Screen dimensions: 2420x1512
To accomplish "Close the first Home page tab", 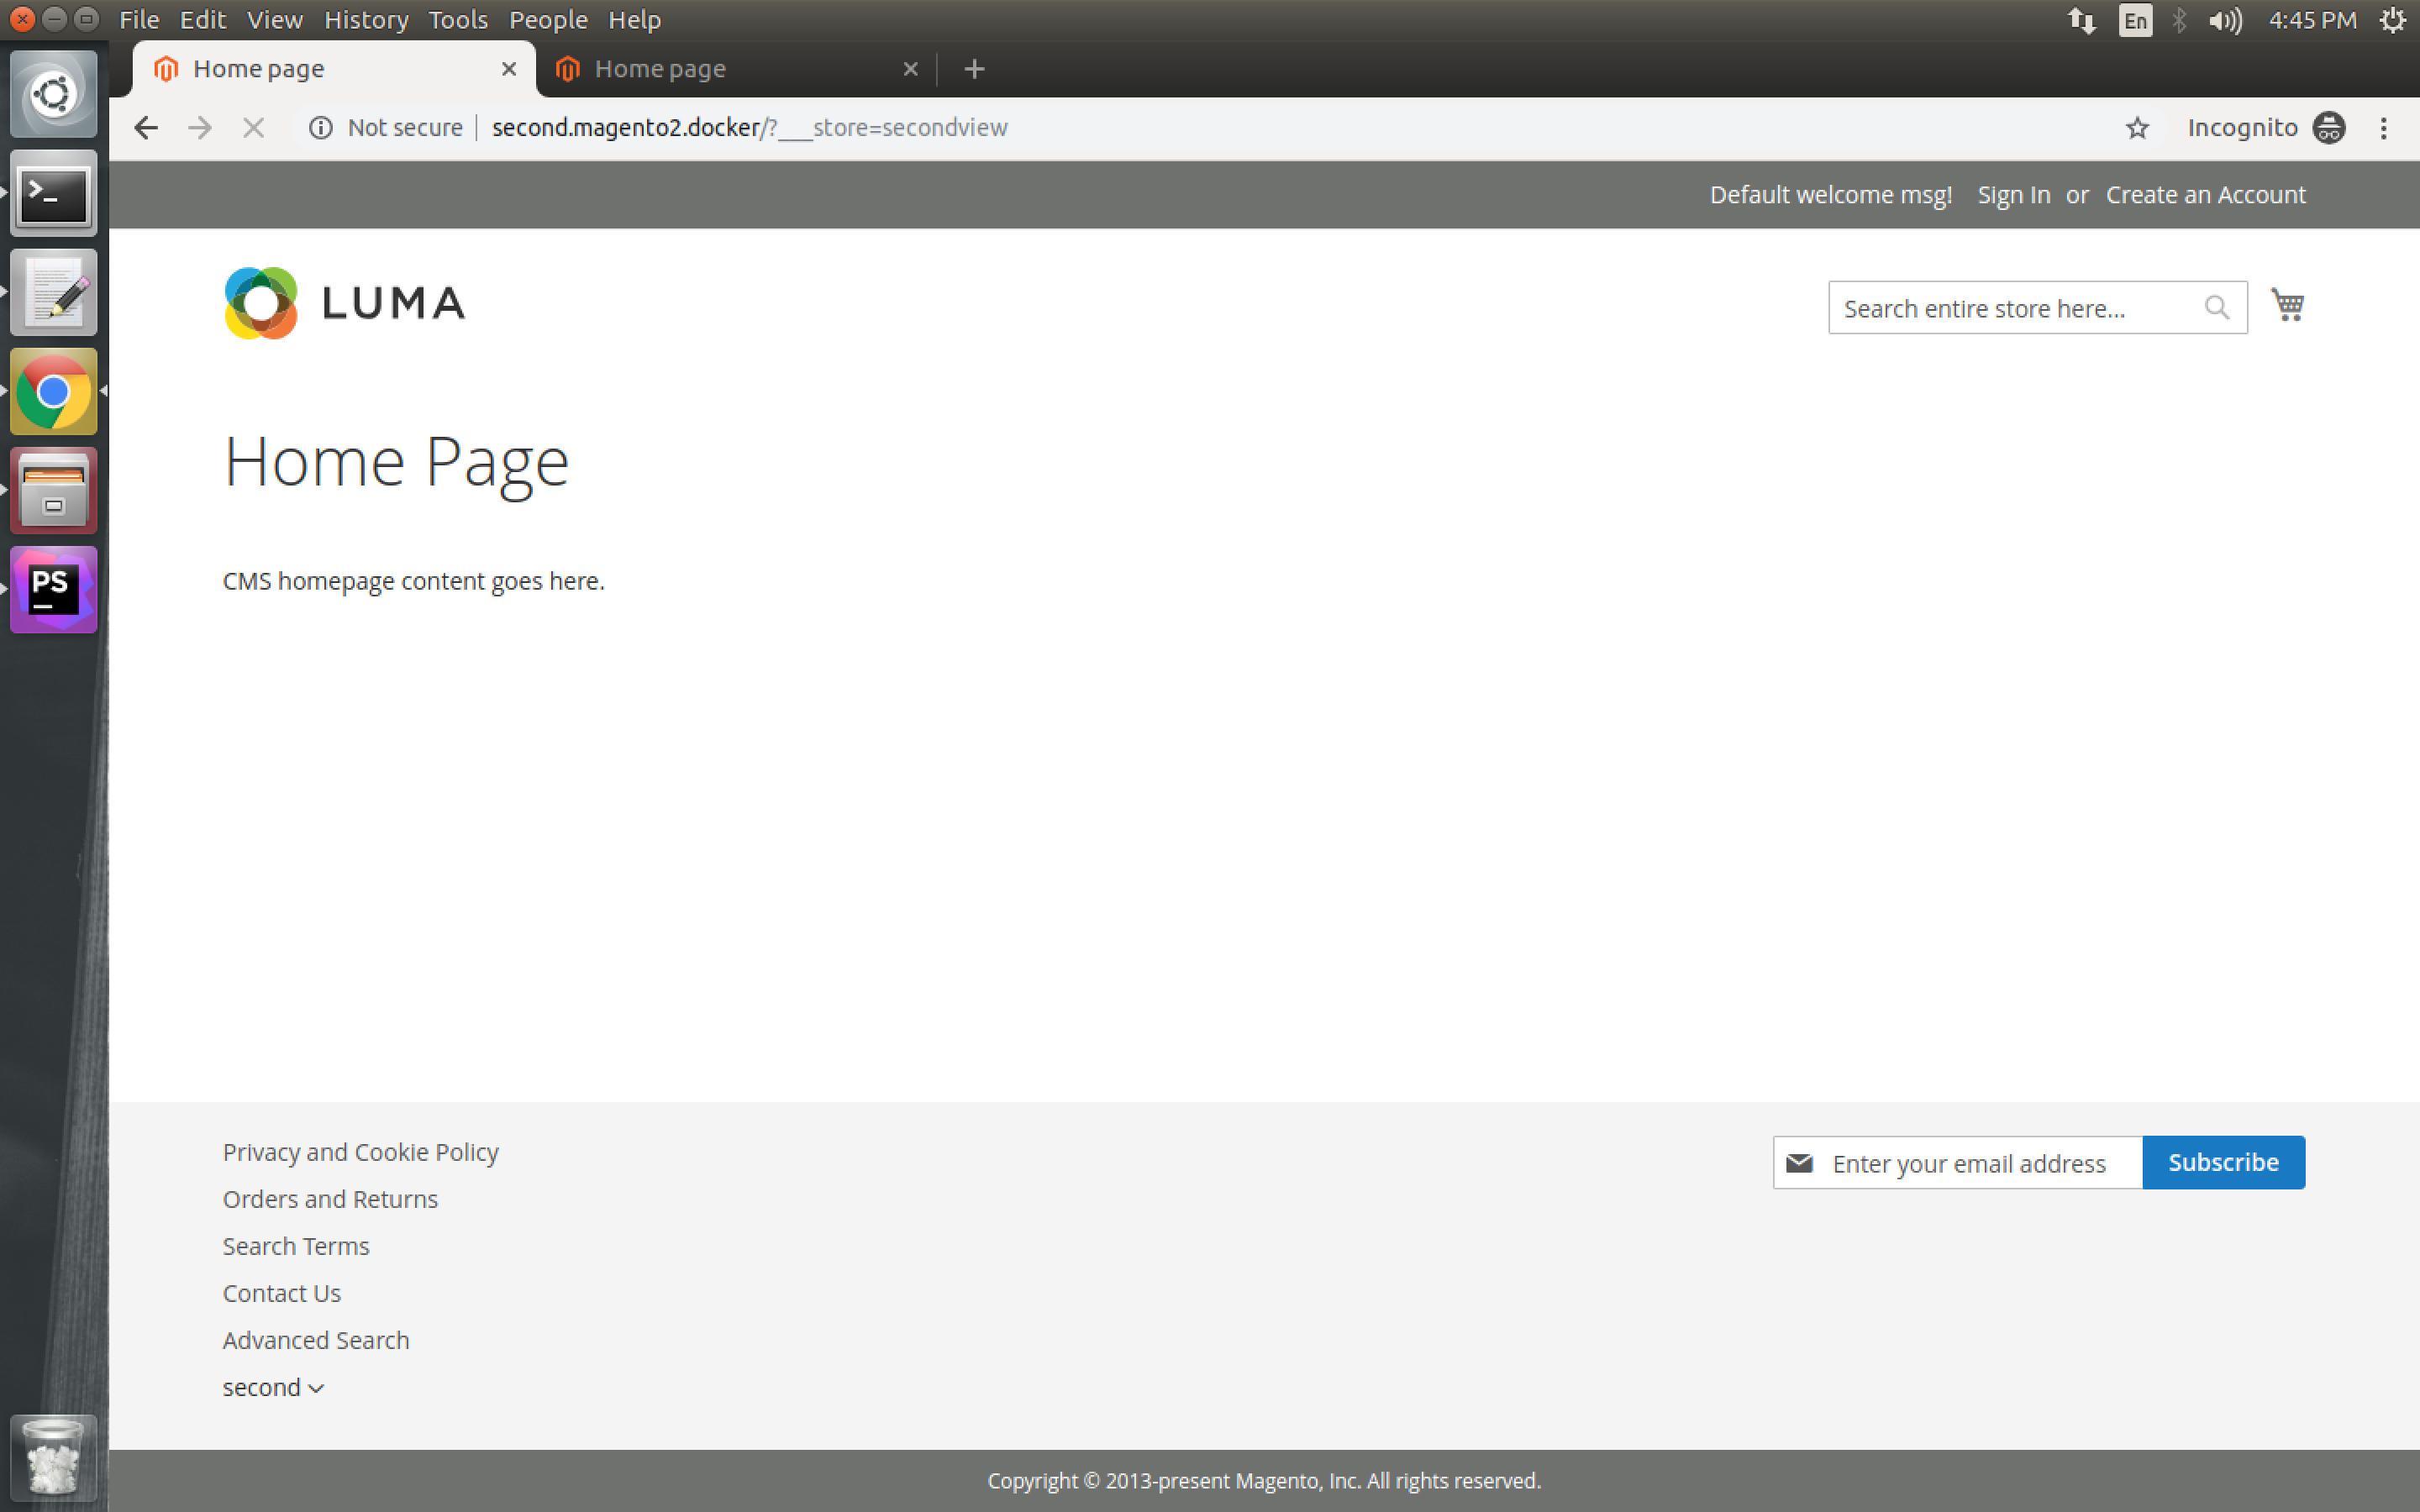I will tap(509, 69).
